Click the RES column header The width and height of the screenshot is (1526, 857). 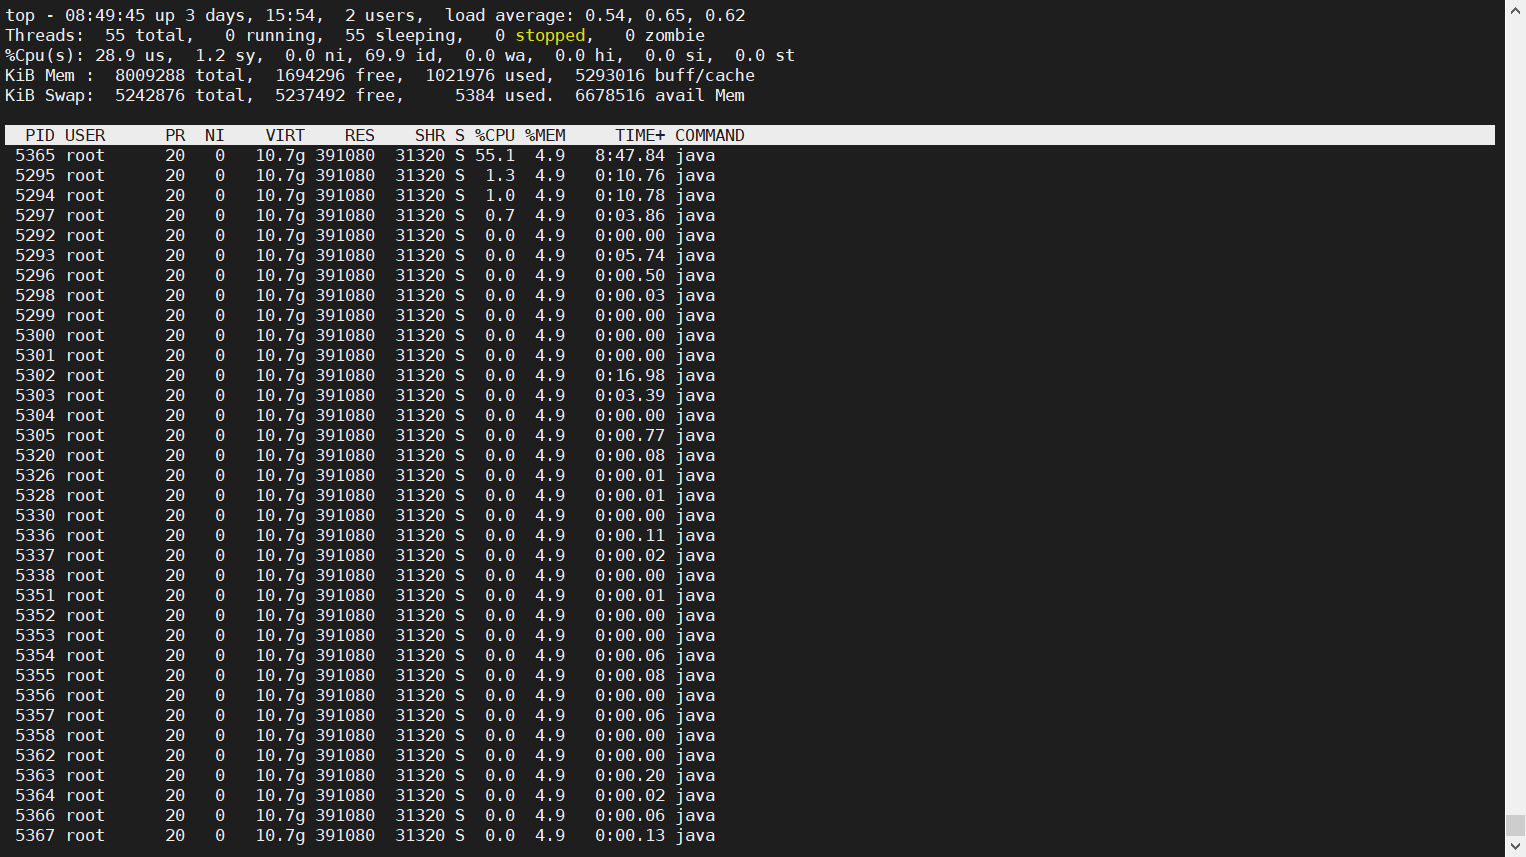pyautogui.click(x=359, y=135)
